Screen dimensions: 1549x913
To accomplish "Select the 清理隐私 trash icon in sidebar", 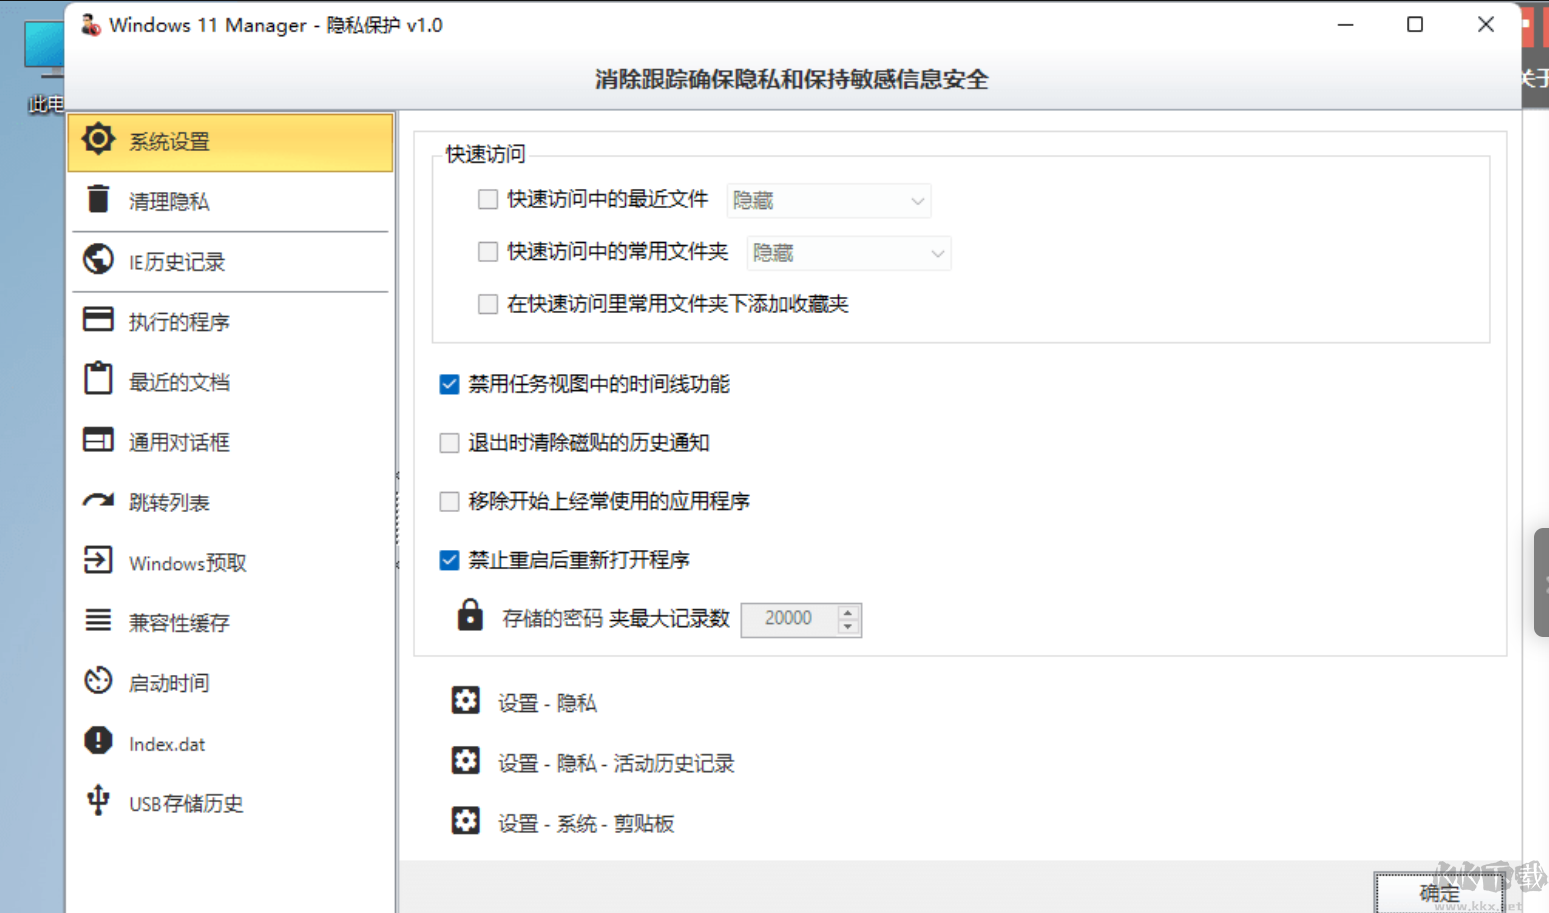I will click(x=98, y=201).
